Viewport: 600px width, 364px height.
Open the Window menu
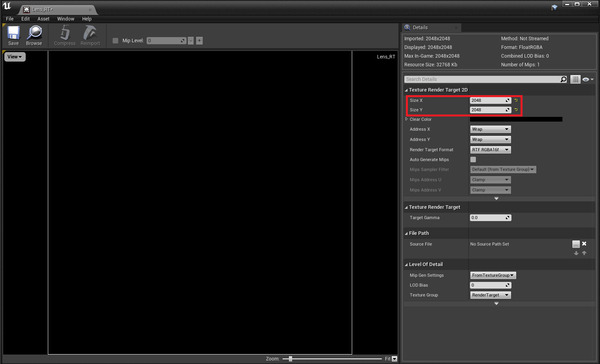click(x=65, y=19)
